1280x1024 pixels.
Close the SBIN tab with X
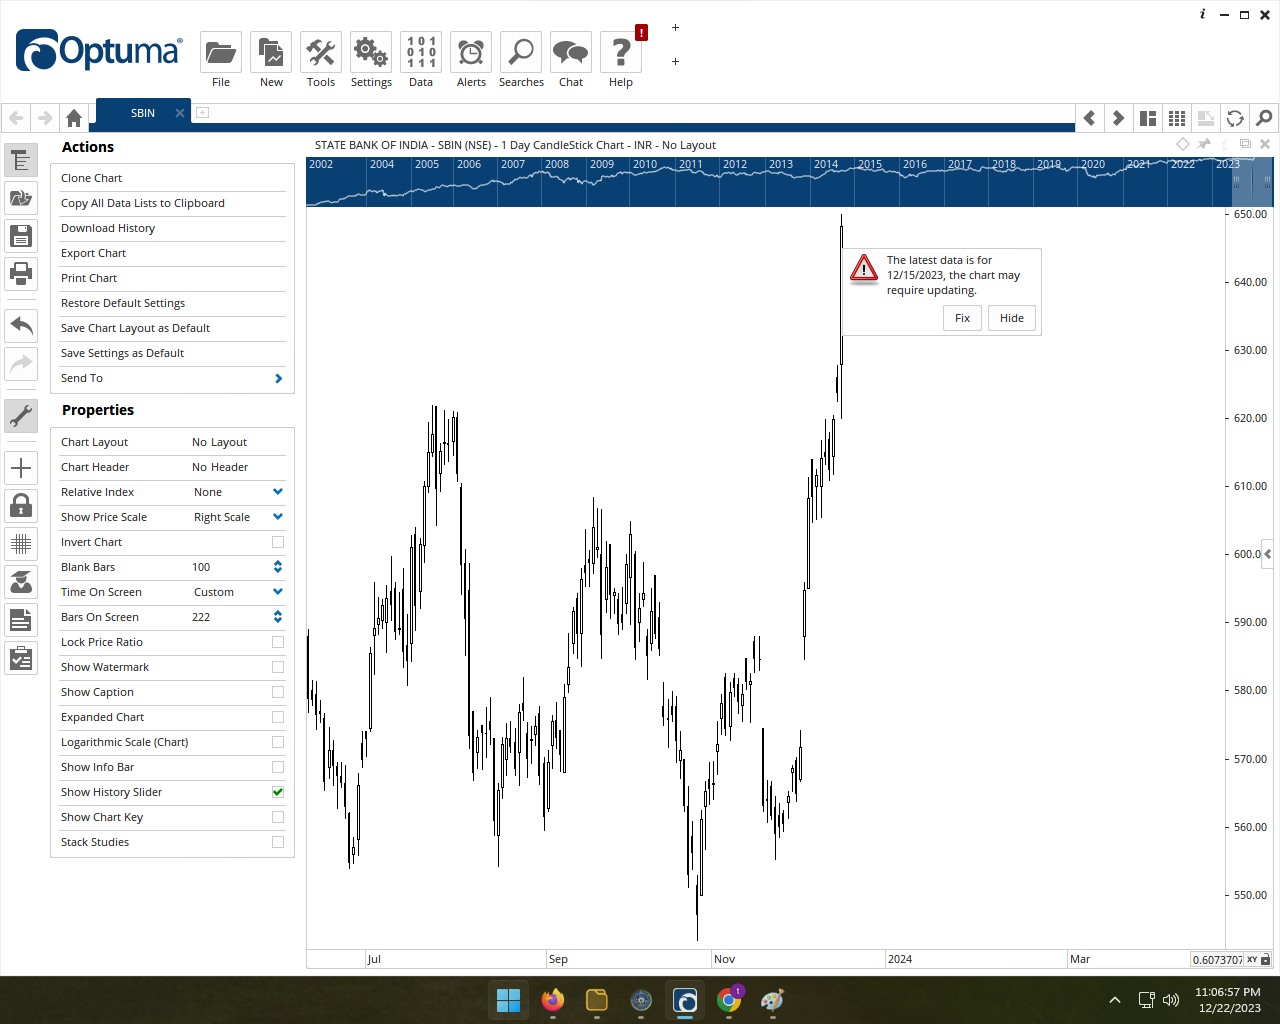[180, 113]
